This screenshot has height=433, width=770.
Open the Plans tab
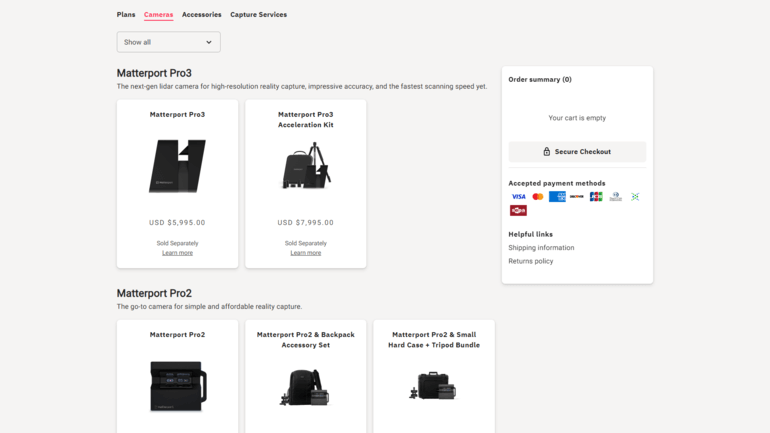[x=126, y=15]
